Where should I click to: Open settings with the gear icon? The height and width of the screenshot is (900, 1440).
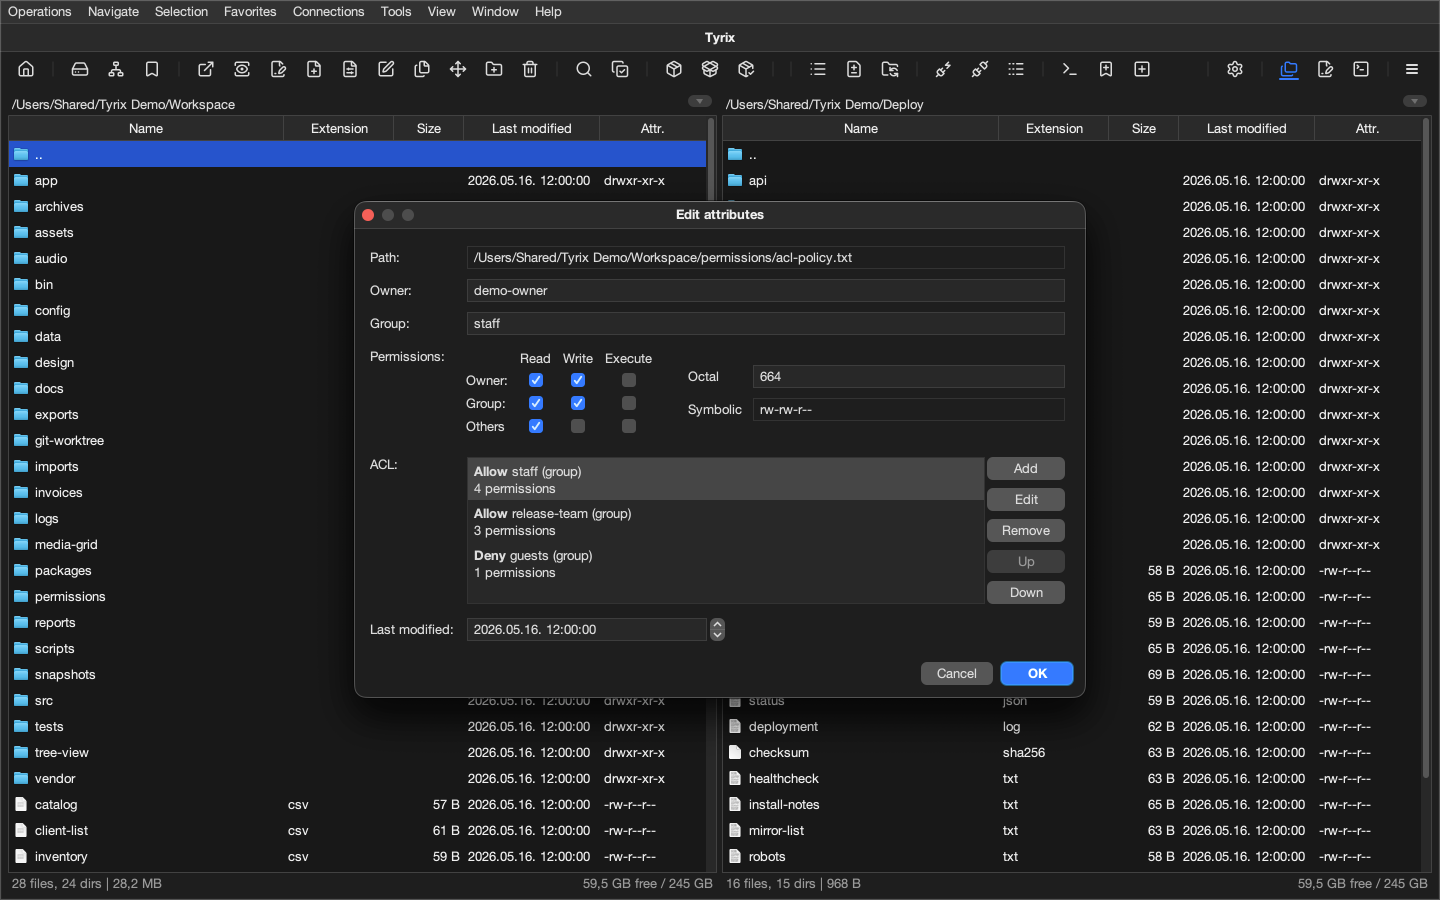coord(1235,69)
